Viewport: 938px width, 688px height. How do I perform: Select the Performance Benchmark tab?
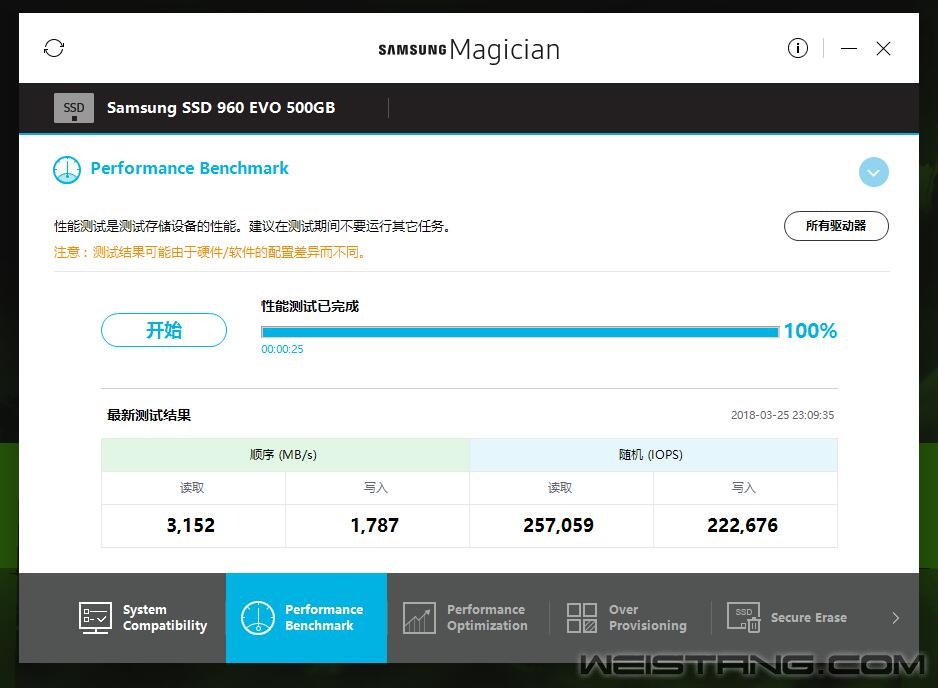pos(306,617)
